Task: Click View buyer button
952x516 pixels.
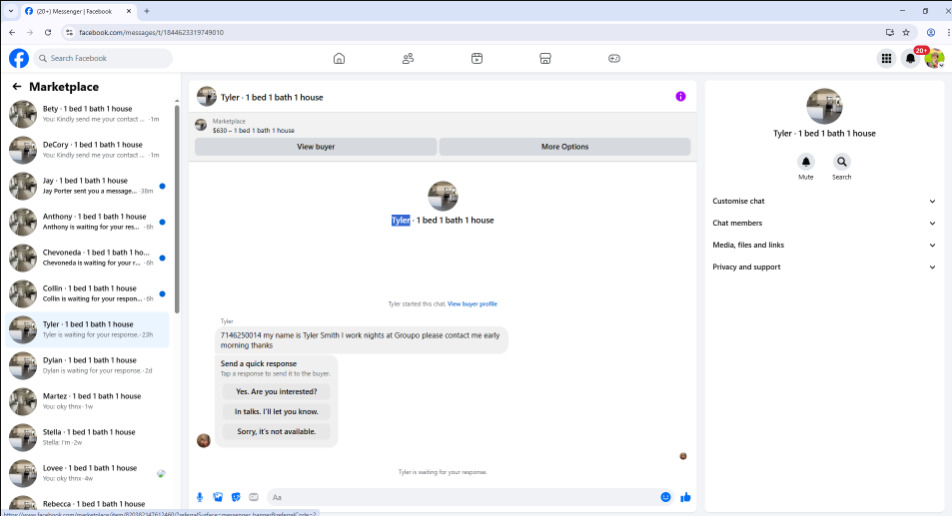Action: coord(316,146)
